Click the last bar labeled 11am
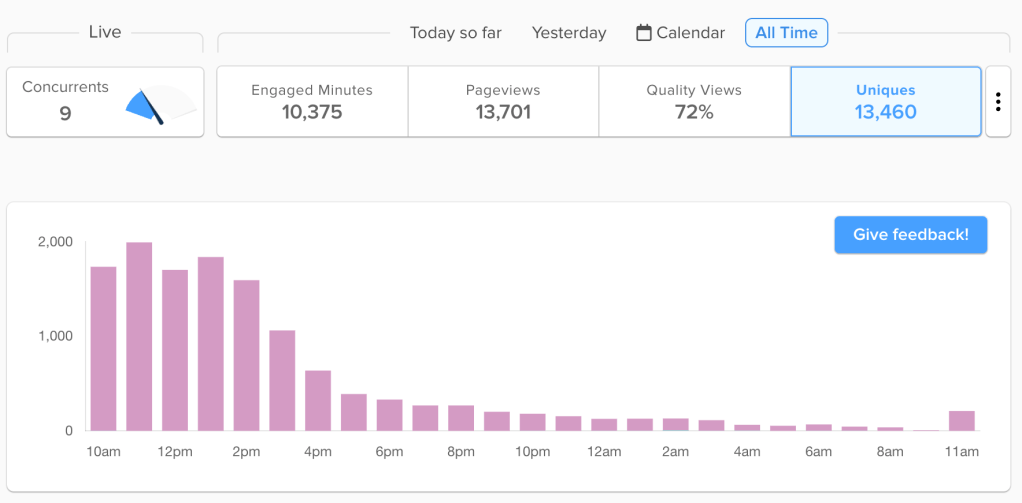1022x503 pixels. [x=961, y=420]
